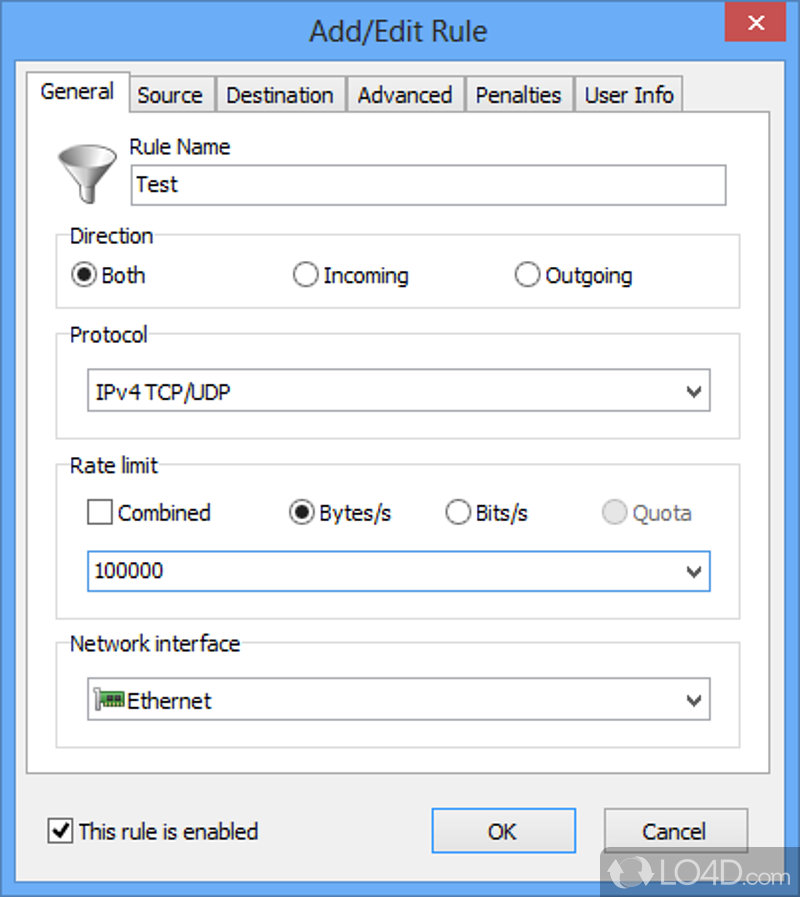This screenshot has width=800, height=897.
Task: Click the Ethernet network card icon
Action: [x=108, y=700]
